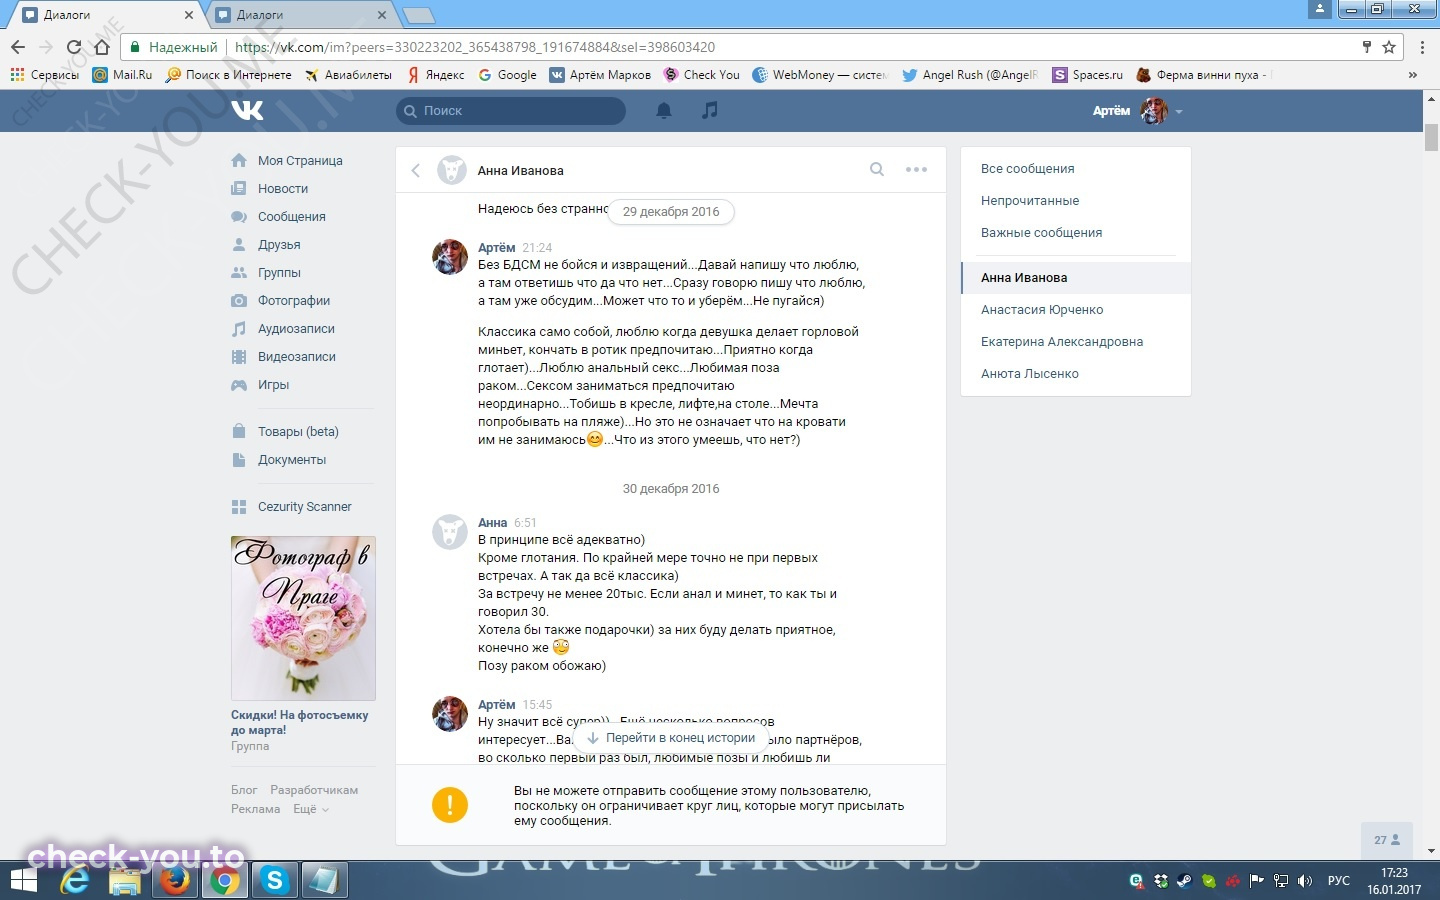Focus the VK Поиск search field
1440x900 pixels.
point(511,110)
